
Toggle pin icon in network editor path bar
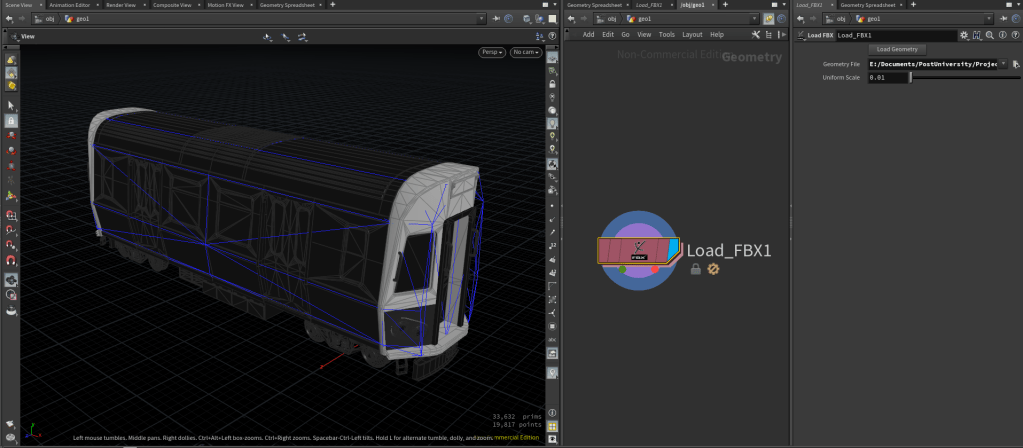pyautogui.click(x=768, y=19)
